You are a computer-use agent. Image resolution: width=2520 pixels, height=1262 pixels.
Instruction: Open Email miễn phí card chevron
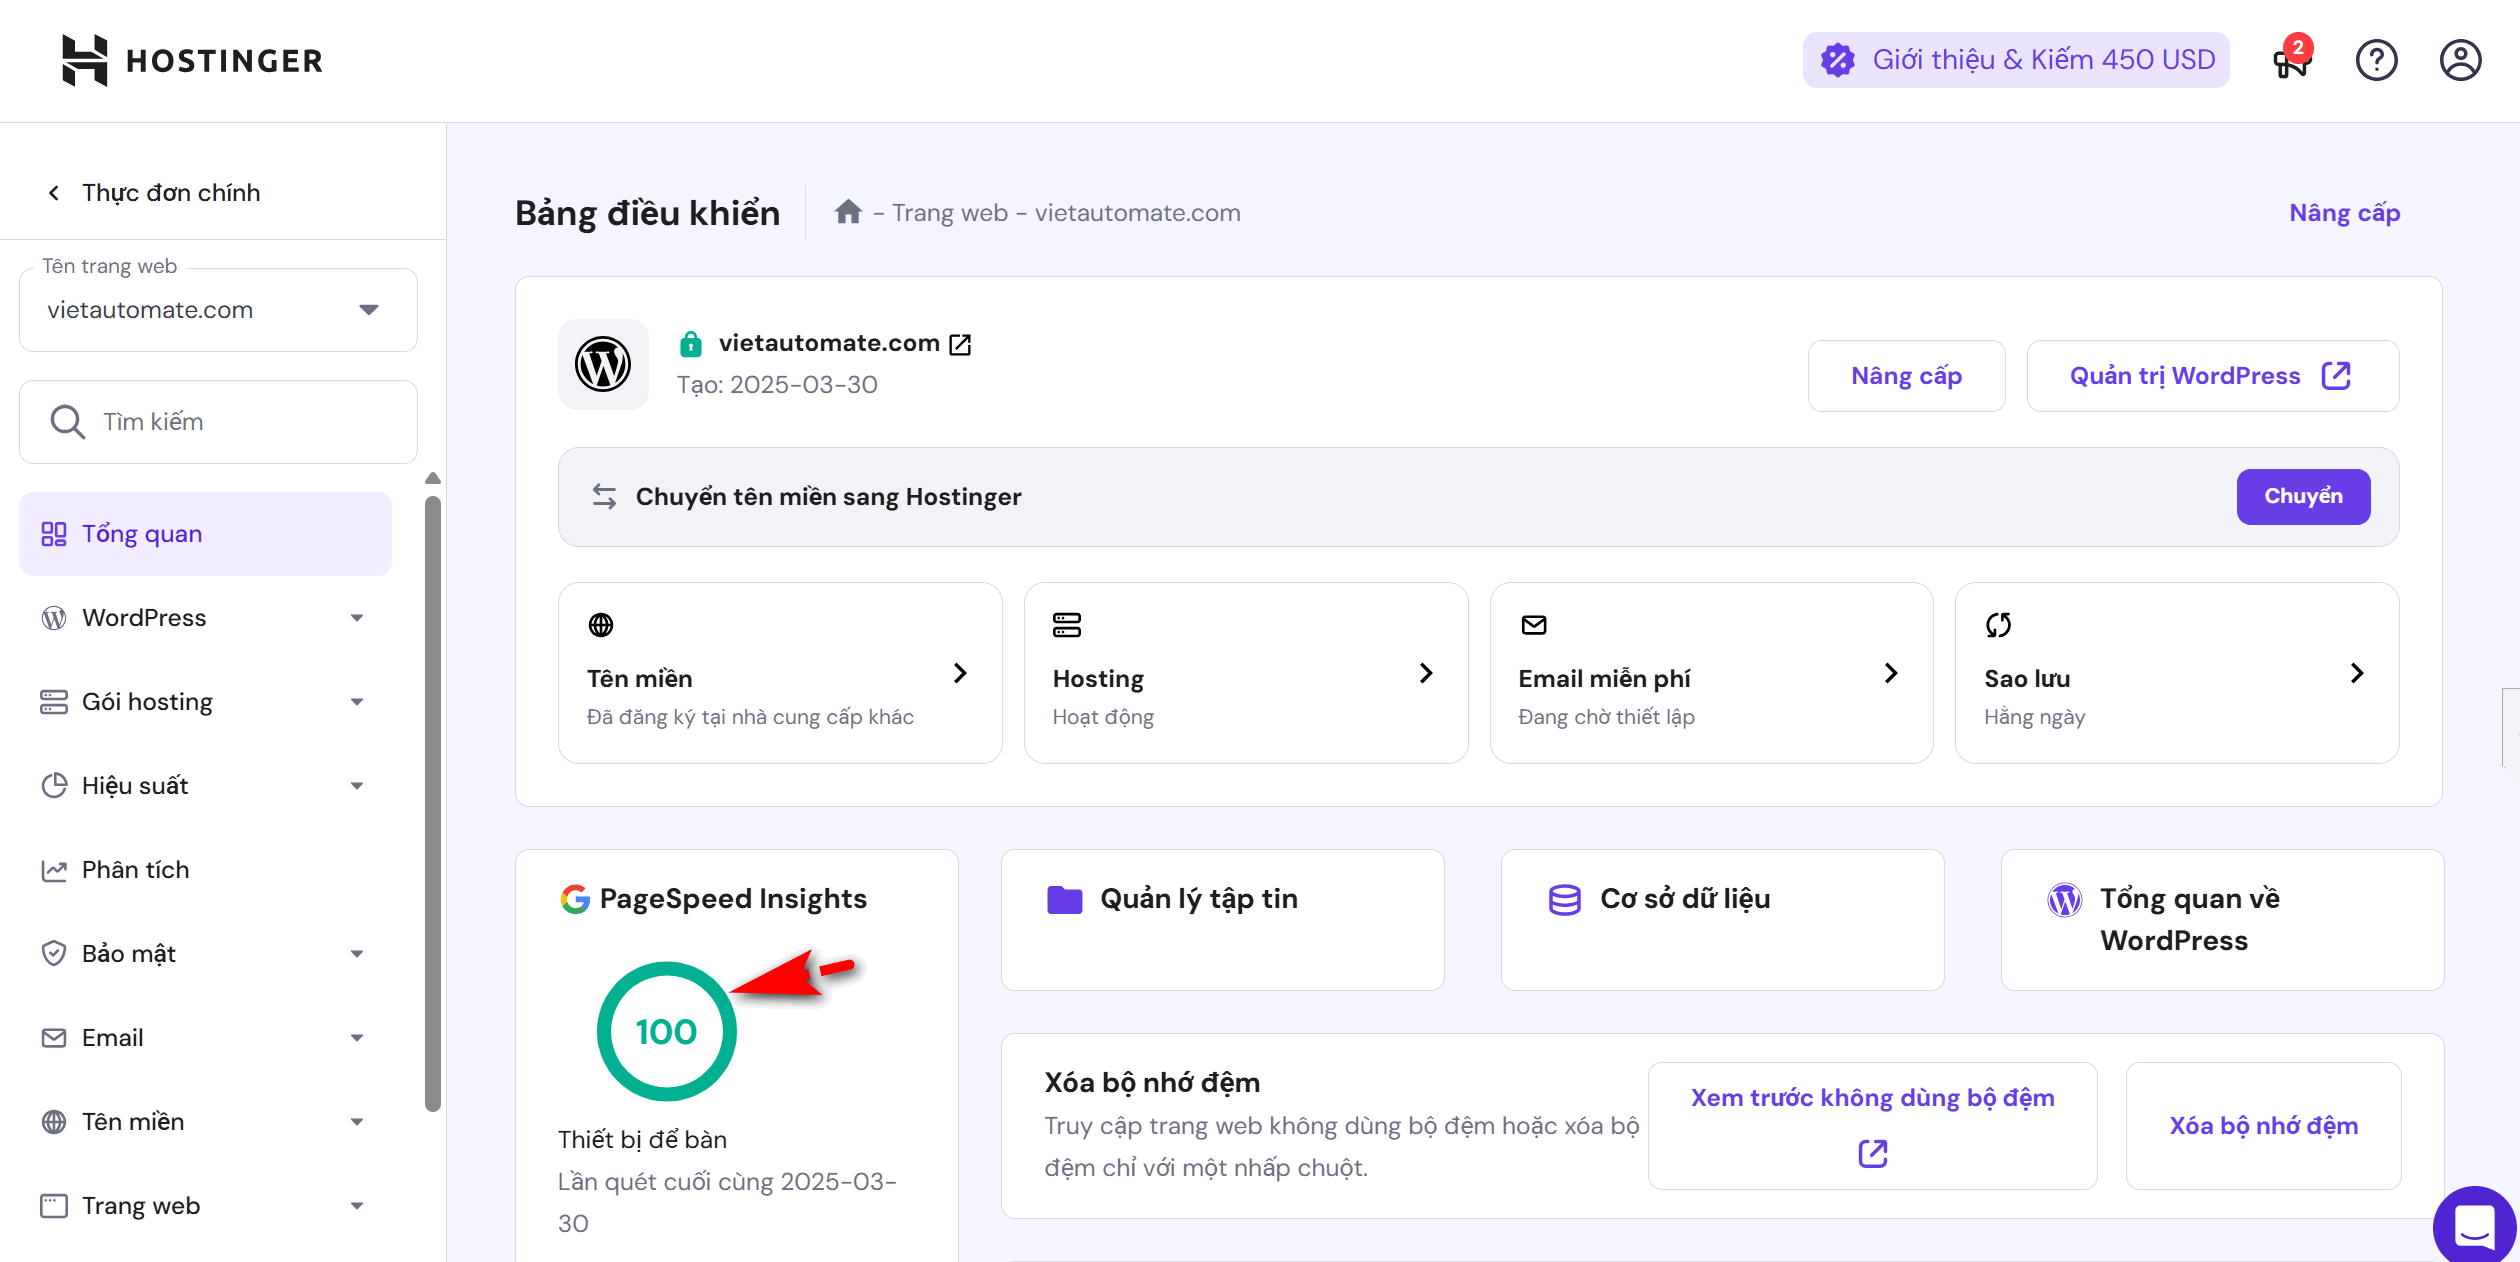[1891, 673]
